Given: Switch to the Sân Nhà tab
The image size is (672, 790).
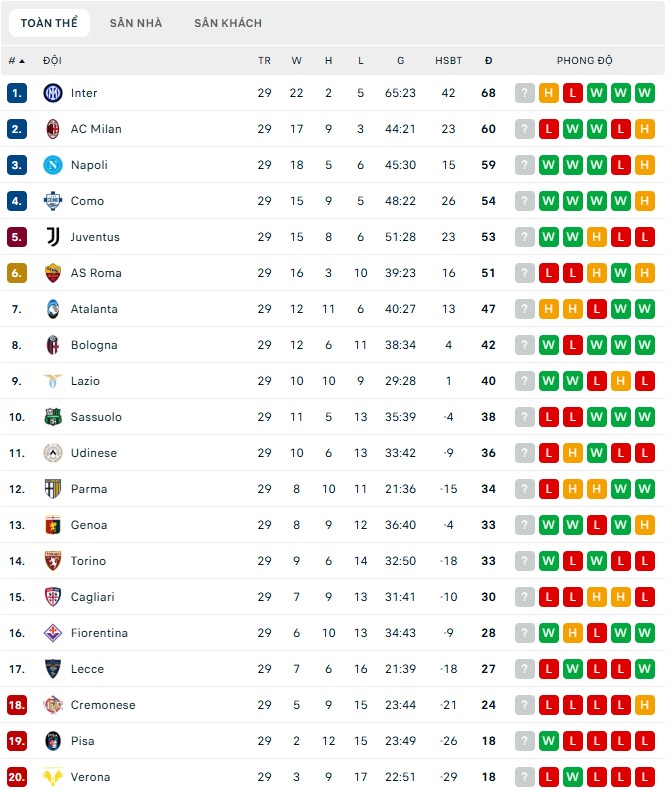Looking at the screenshot, I should [135, 23].
